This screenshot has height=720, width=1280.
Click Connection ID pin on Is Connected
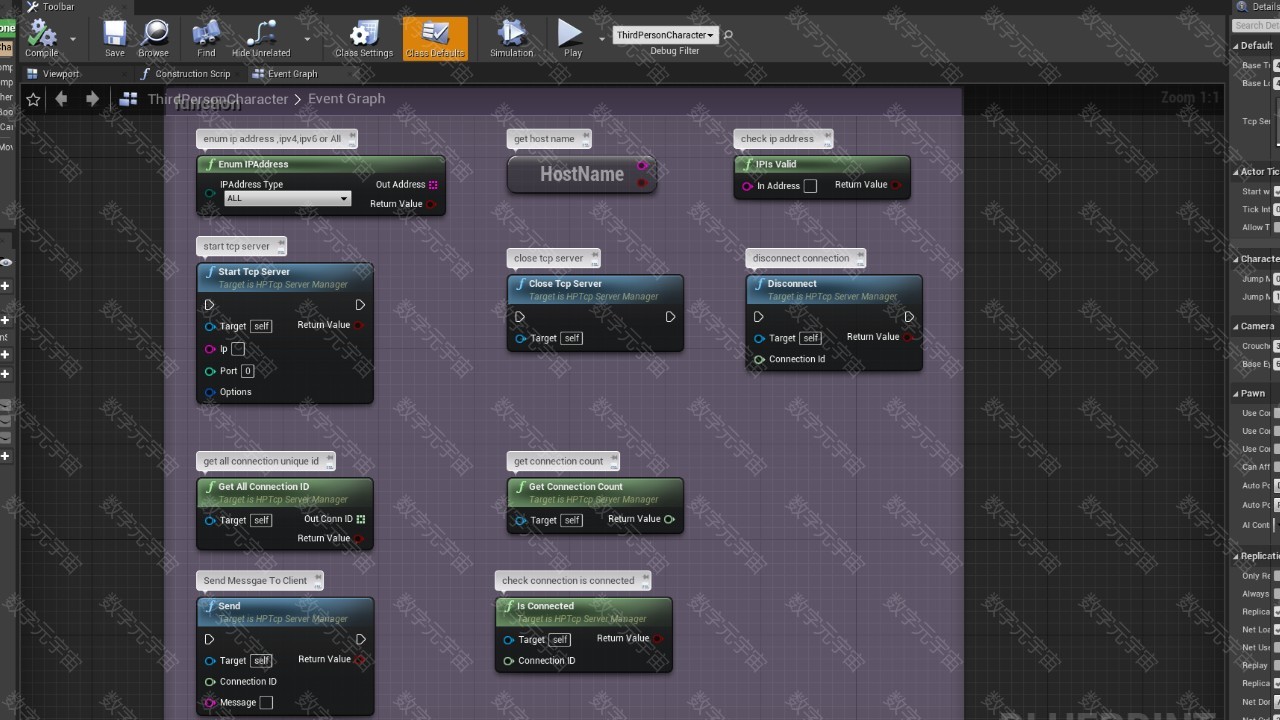[509, 661]
